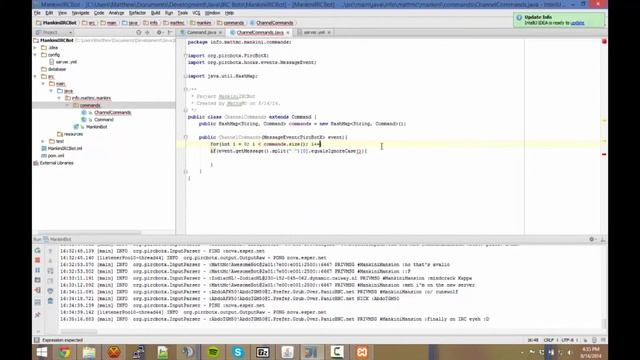Close the Command.java tab

click(x=220, y=33)
